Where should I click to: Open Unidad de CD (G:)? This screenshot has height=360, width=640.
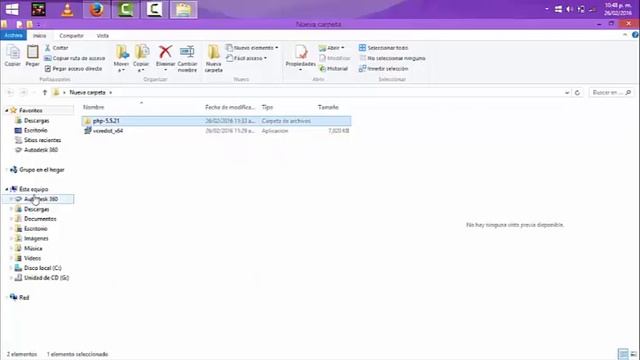(46, 278)
